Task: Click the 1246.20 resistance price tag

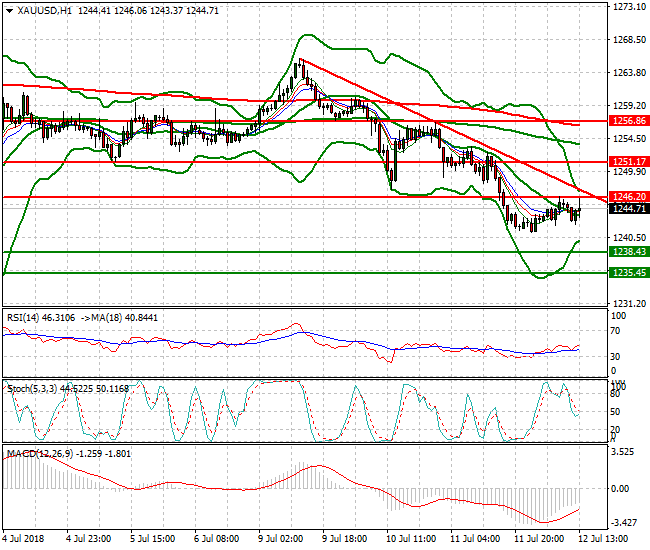Action: click(x=628, y=197)
